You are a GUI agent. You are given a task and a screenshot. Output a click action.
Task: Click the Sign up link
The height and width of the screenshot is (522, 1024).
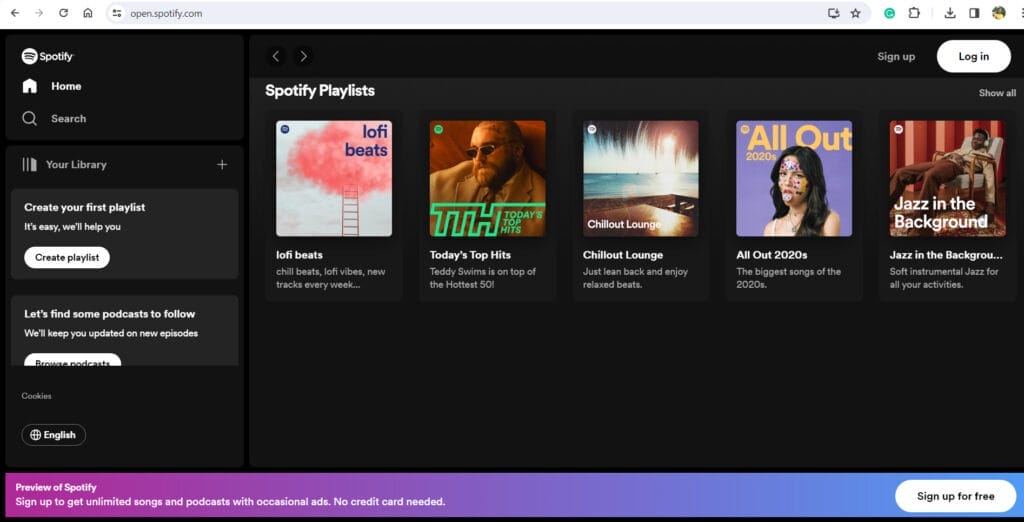click(x=896, y=56)
